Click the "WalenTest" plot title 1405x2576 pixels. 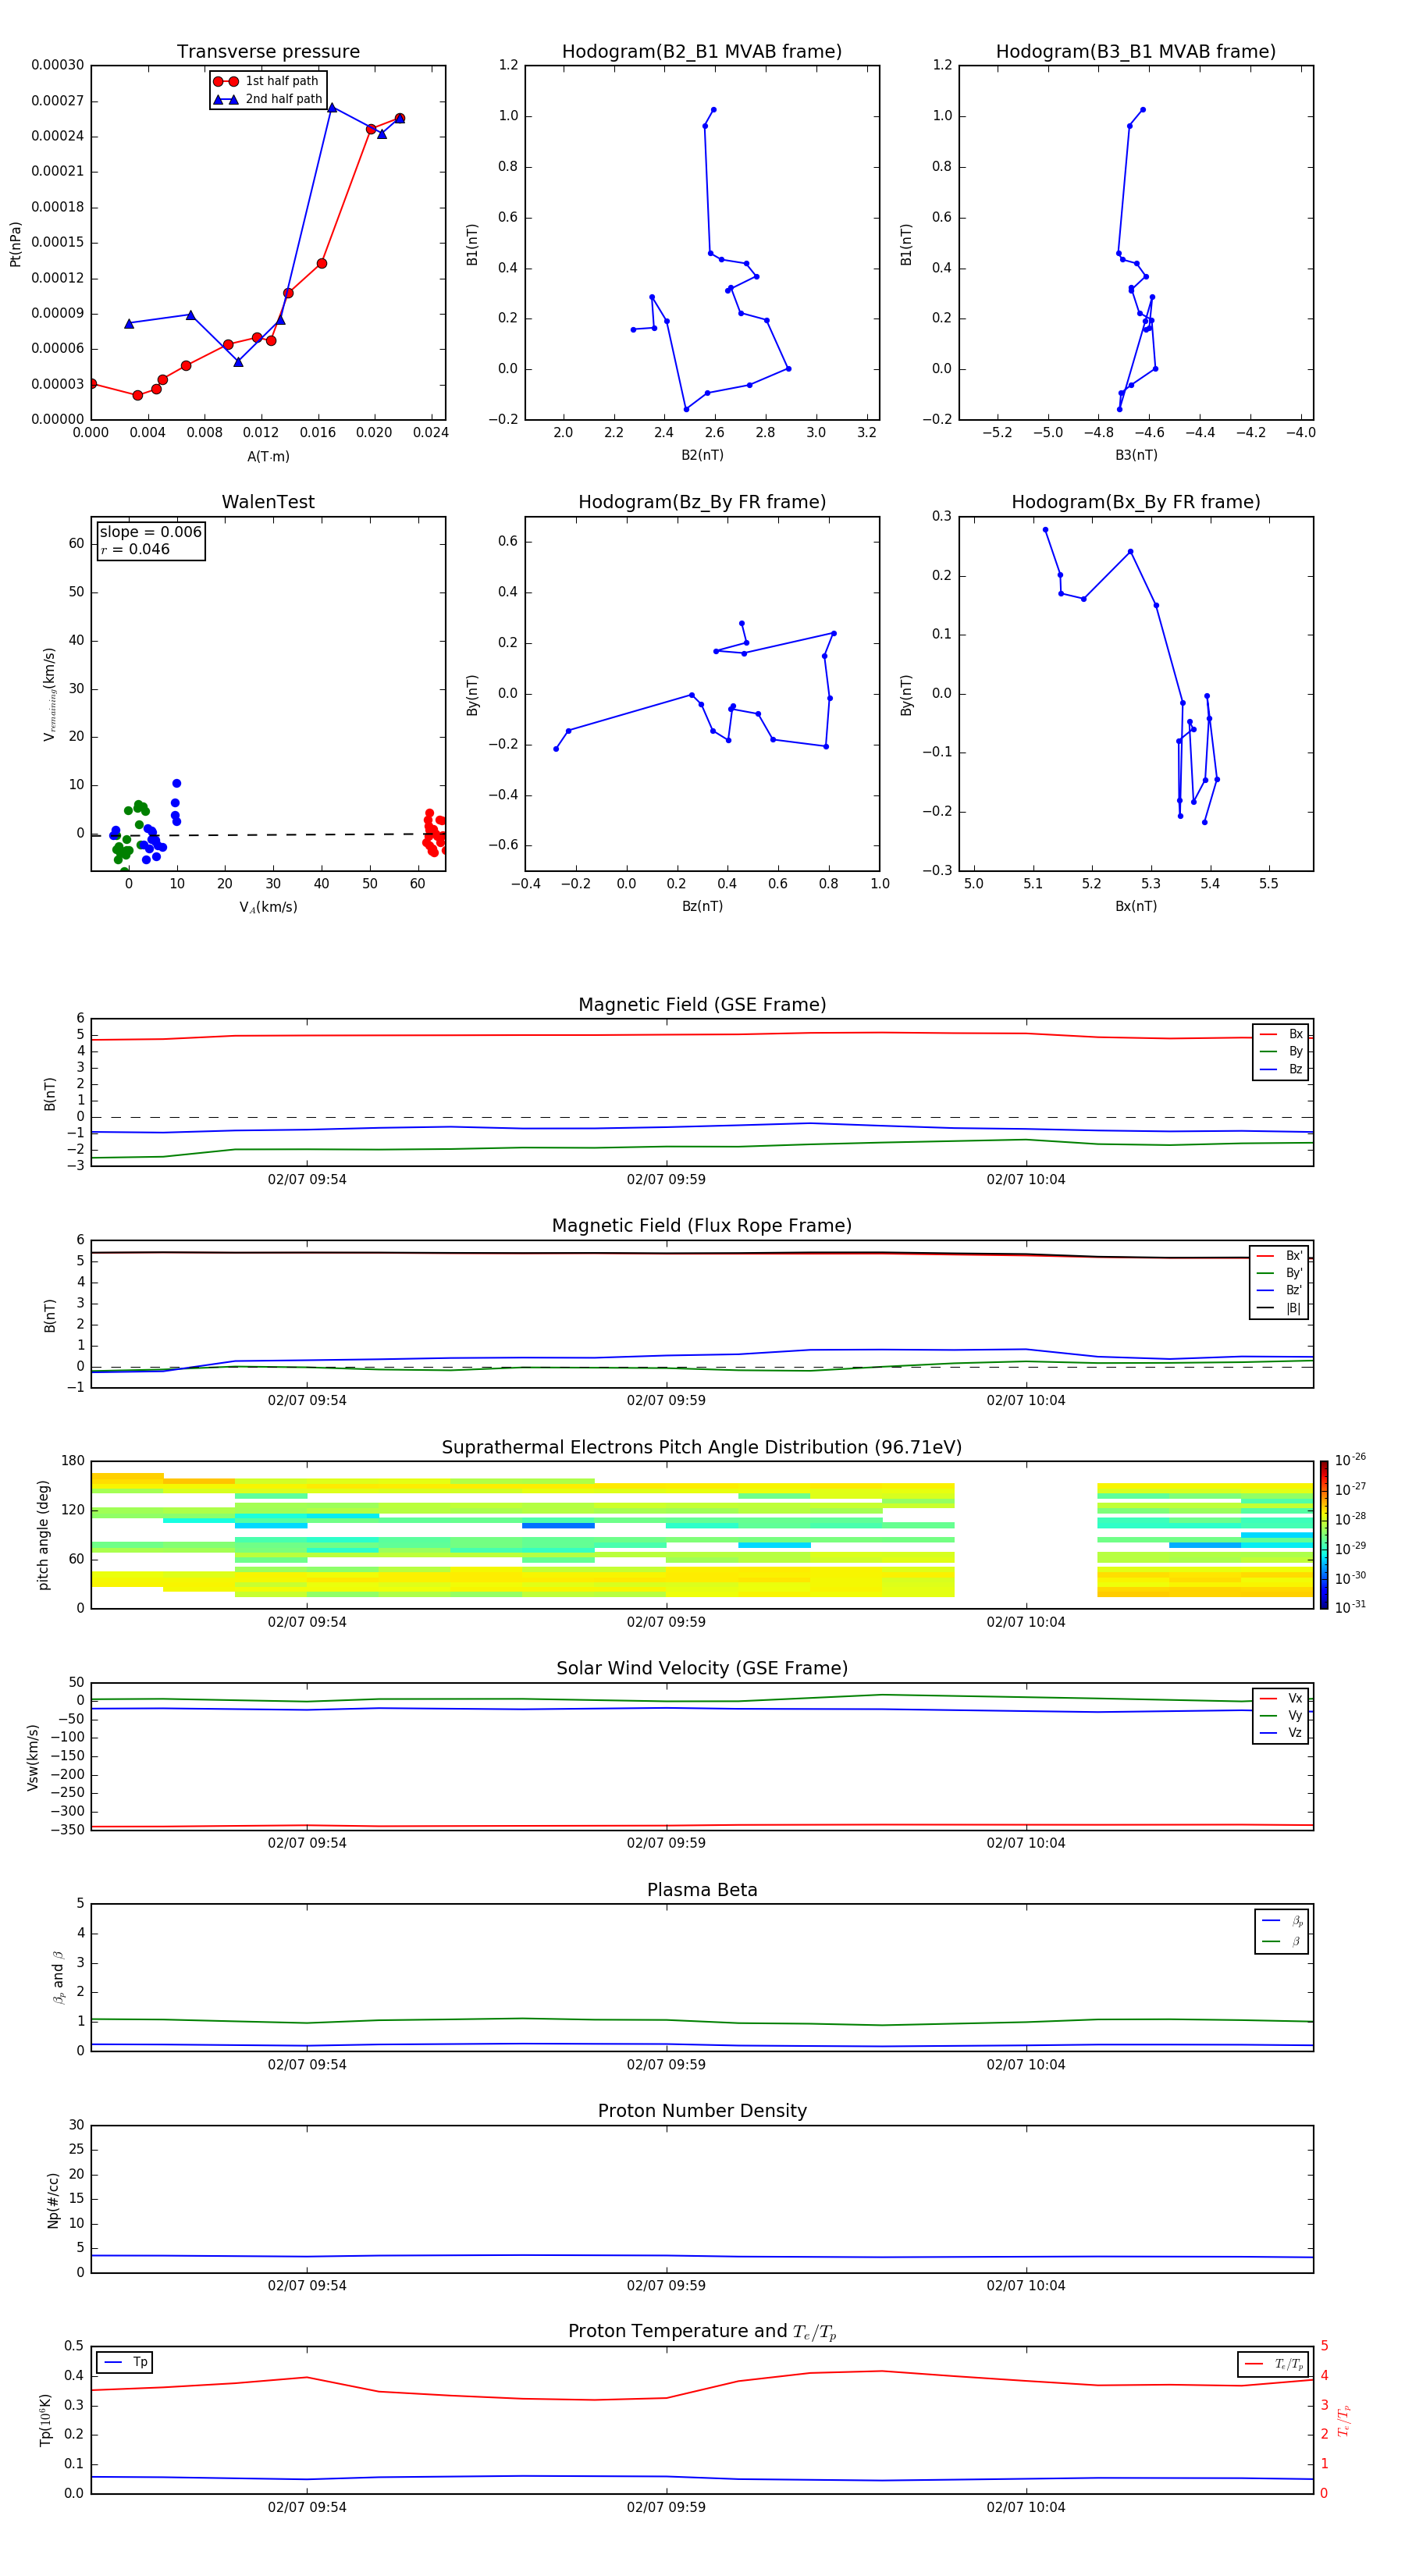pyautogui.click(x=268, y=502)
